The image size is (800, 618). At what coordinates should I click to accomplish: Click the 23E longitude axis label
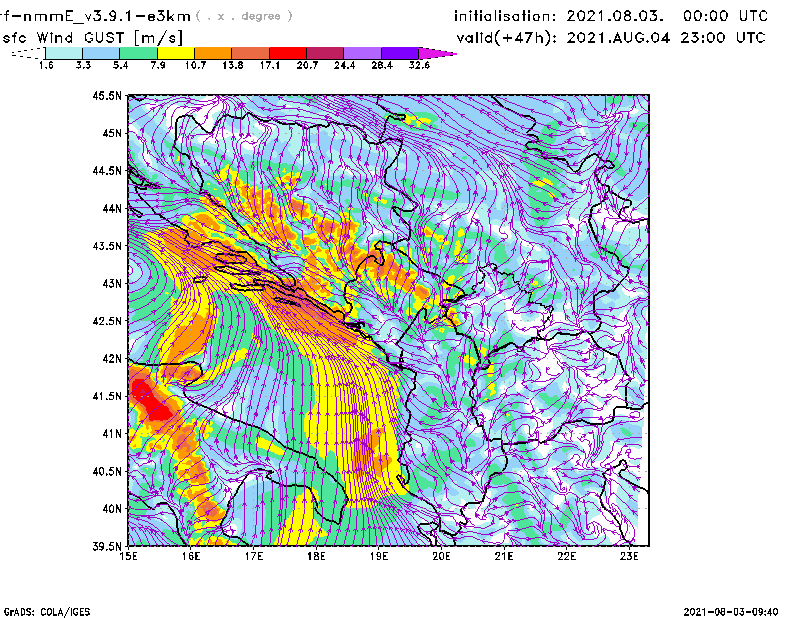(629, 556)
